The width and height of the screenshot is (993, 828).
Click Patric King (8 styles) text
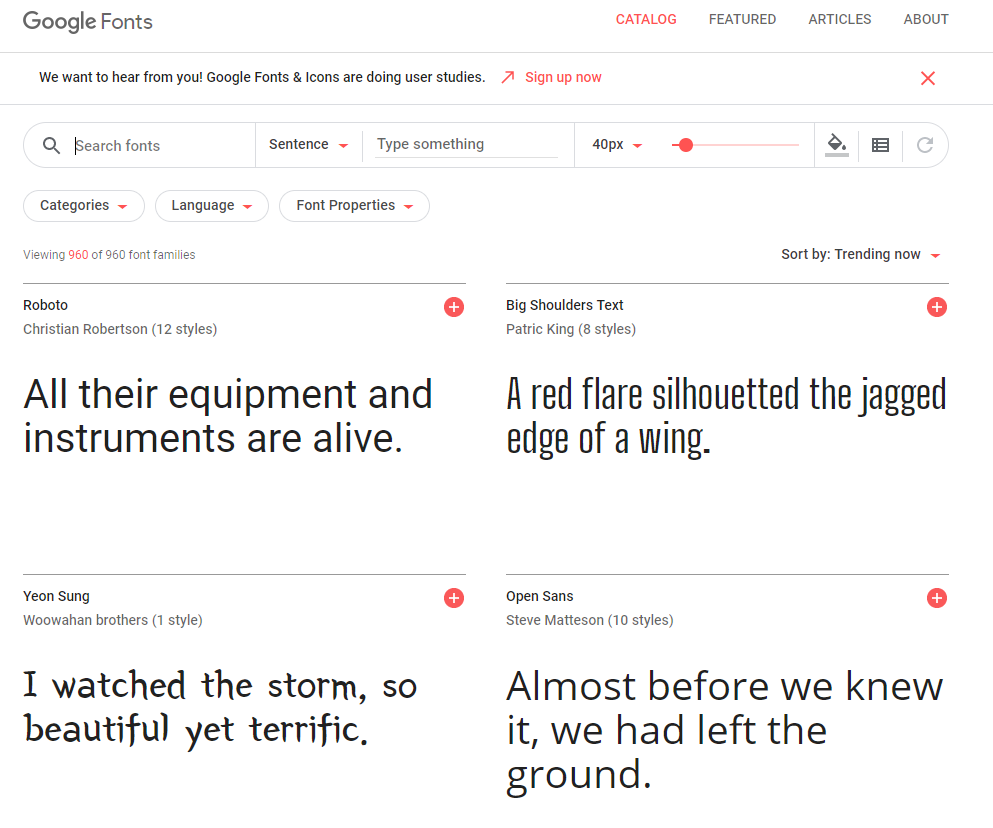[x=571, y=329]
